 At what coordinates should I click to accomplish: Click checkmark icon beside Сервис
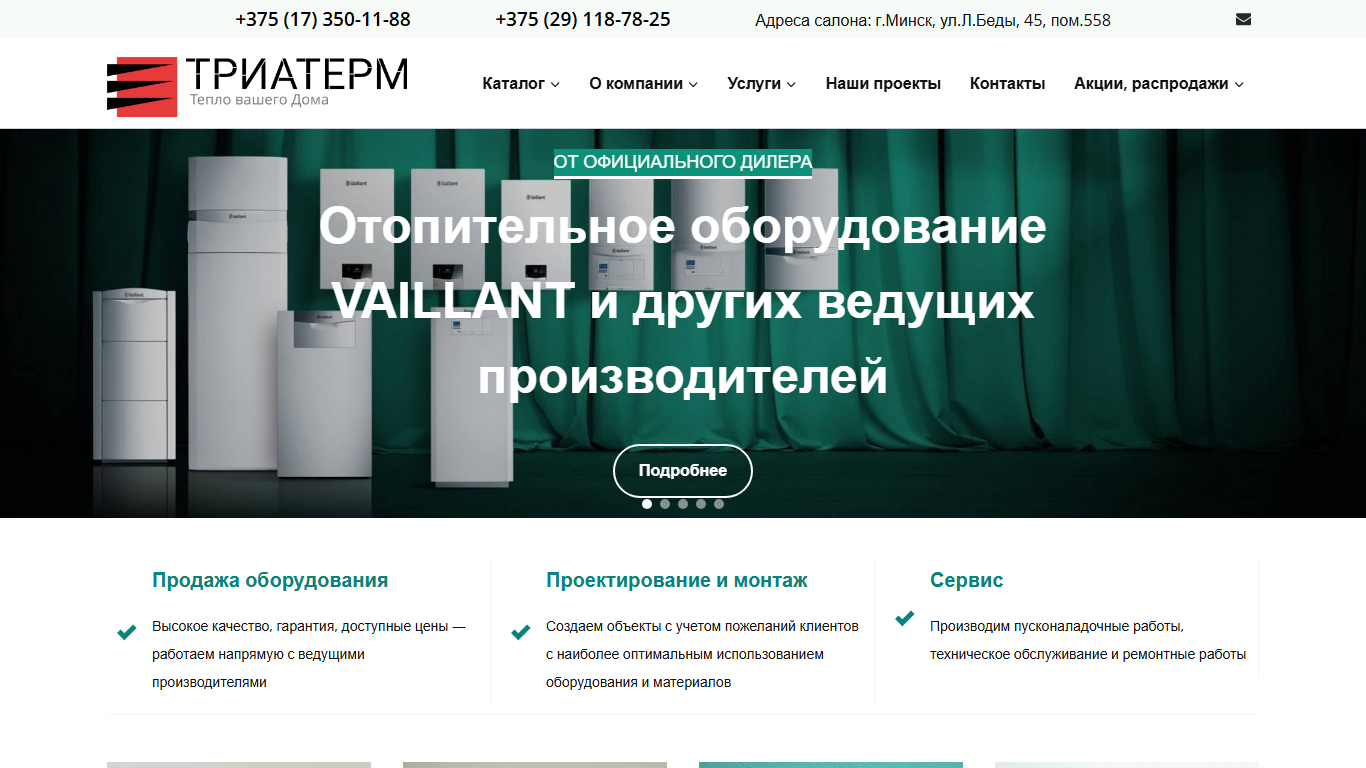[x=905, y=618]
